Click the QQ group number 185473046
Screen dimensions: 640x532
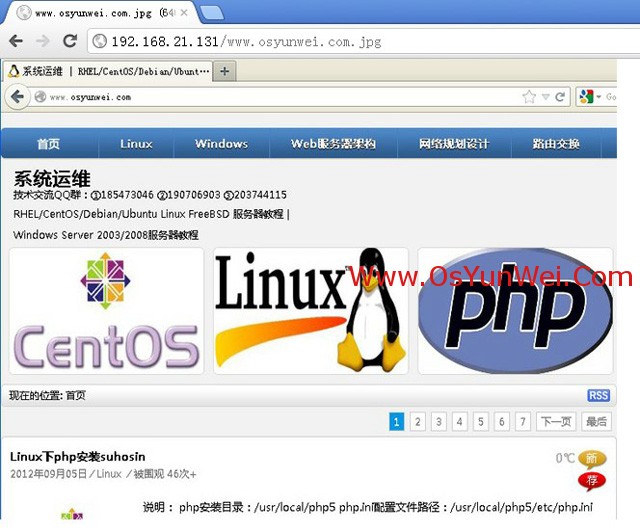(127, 195)
